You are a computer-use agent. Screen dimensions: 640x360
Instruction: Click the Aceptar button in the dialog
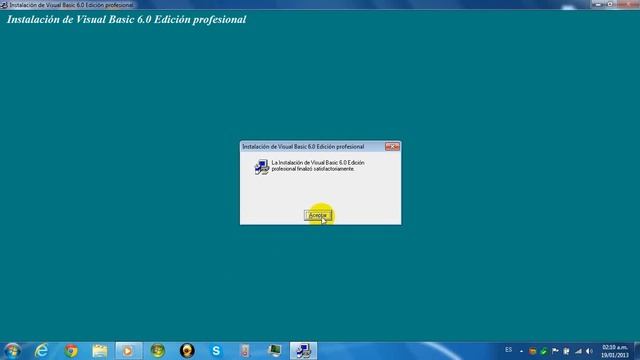click(x=318, y=215)
